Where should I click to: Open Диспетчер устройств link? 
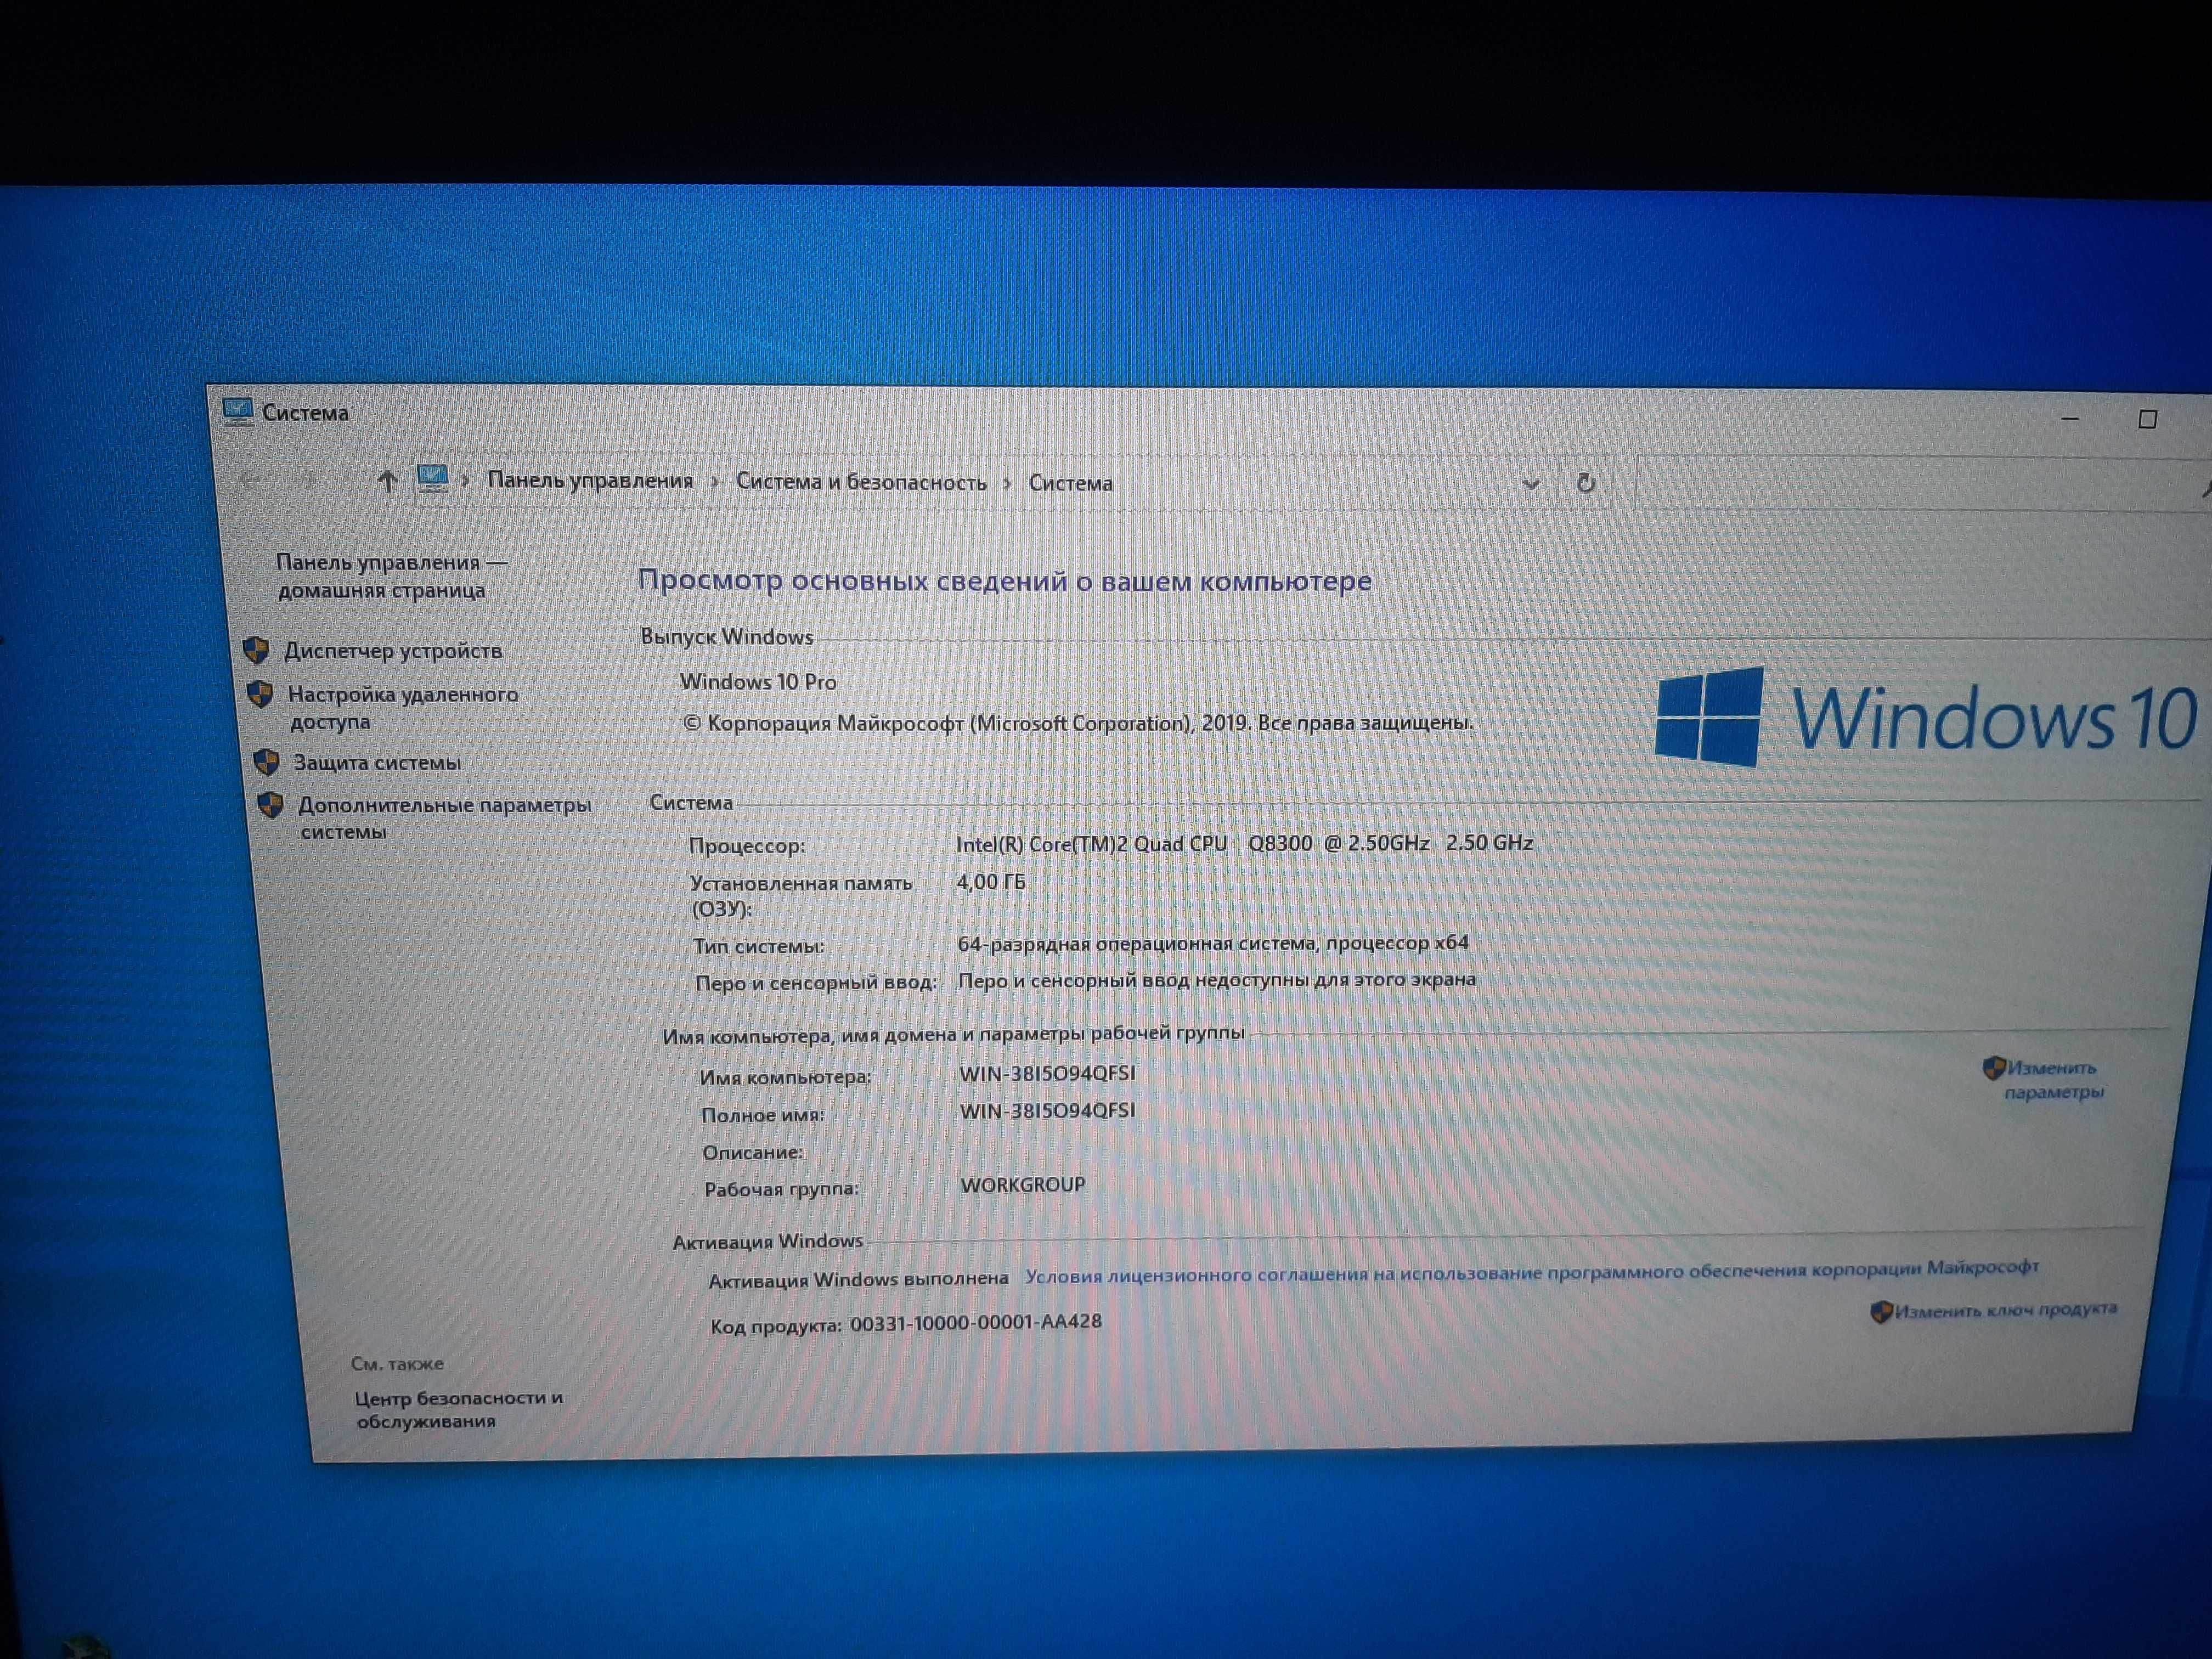(x=393, y=651)
